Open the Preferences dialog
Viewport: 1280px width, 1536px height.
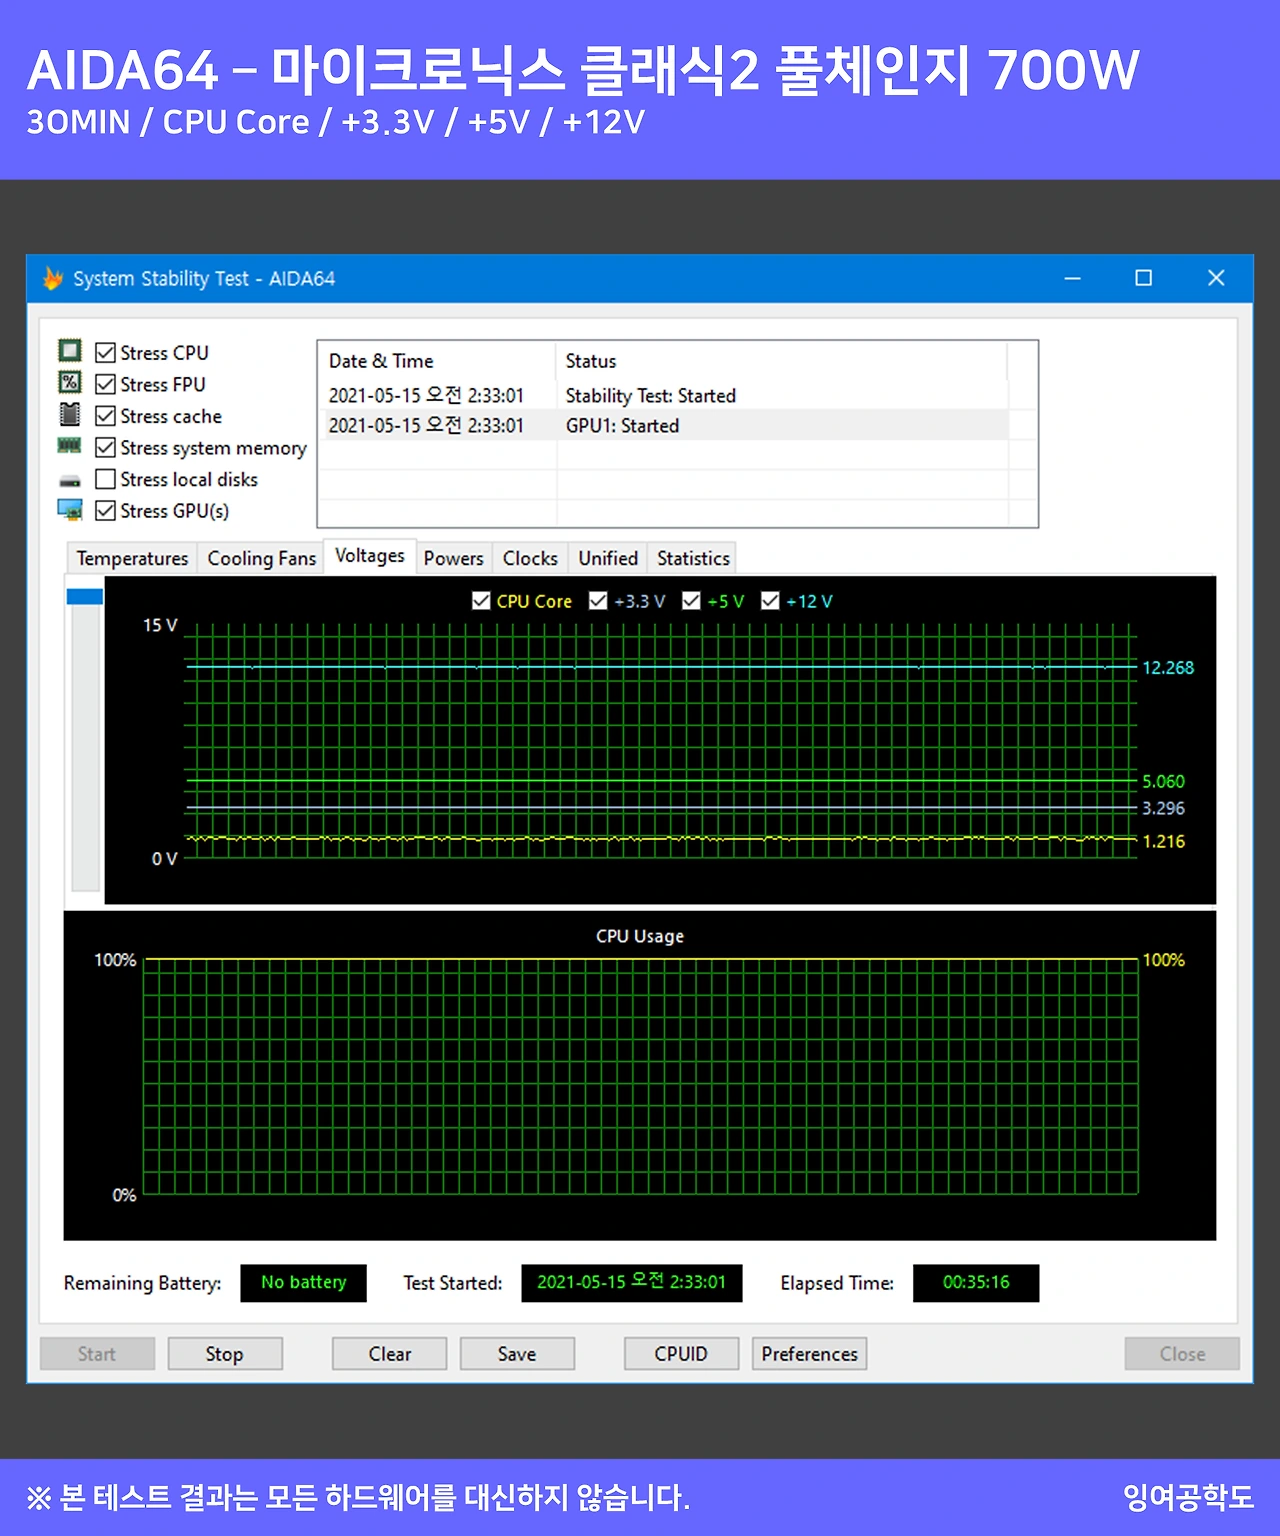click(x=810, y=1354)
